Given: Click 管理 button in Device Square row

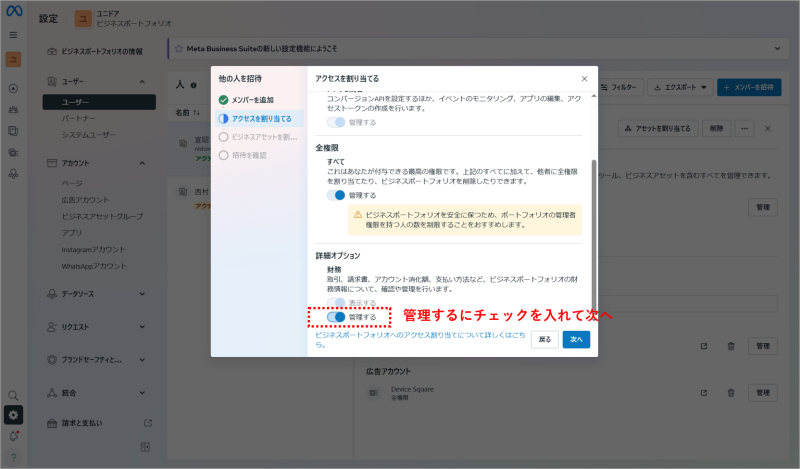Looking at the screenshot, I should click(763, 392).
